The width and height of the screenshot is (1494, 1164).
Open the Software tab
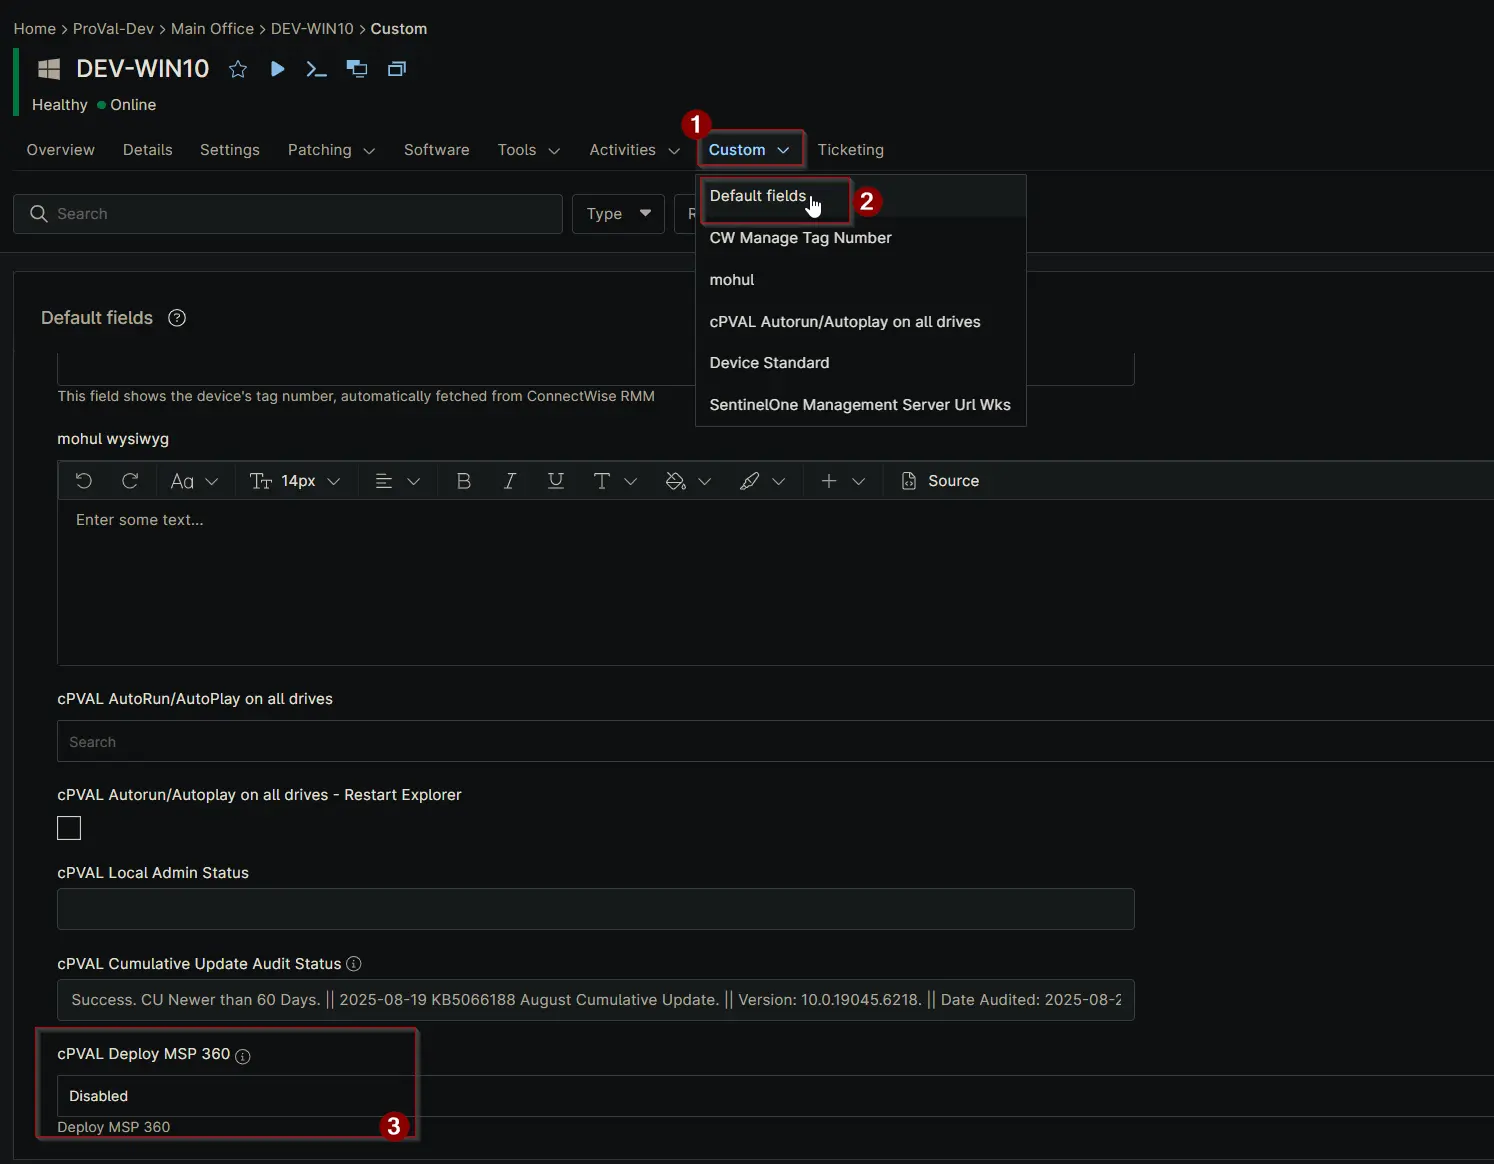point(437,150)
